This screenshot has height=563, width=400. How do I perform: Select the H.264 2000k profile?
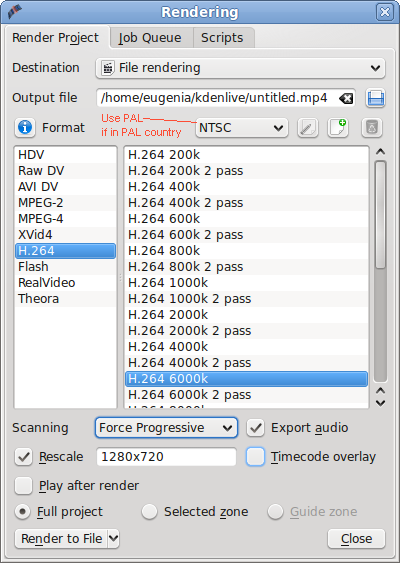point(246,315)
